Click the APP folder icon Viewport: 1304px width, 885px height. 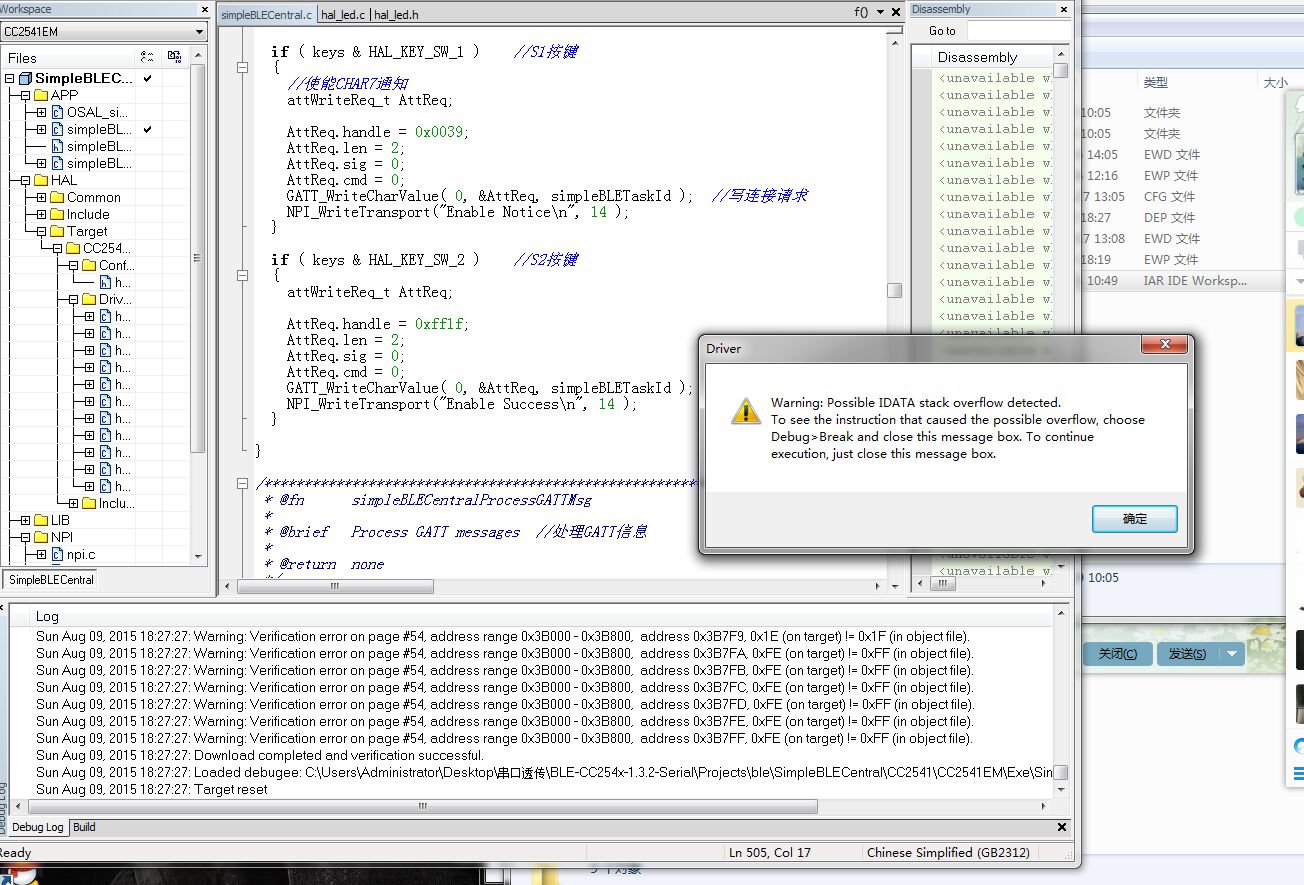tap(41, 95)
